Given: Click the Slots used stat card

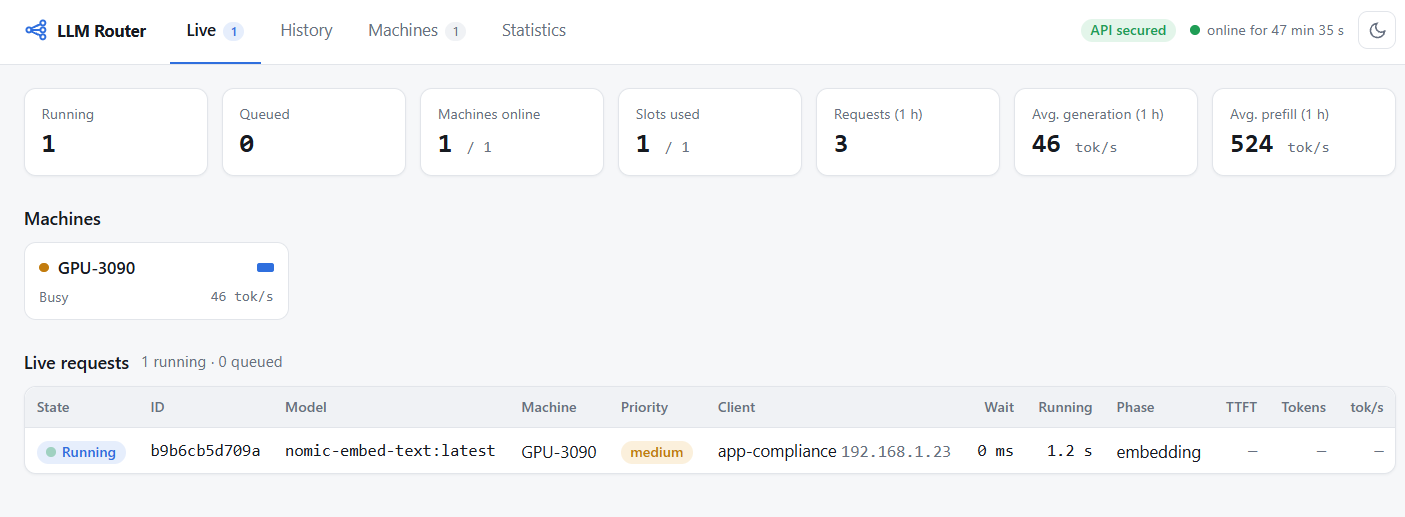Looking at the screenshot, I should (710, 132).
